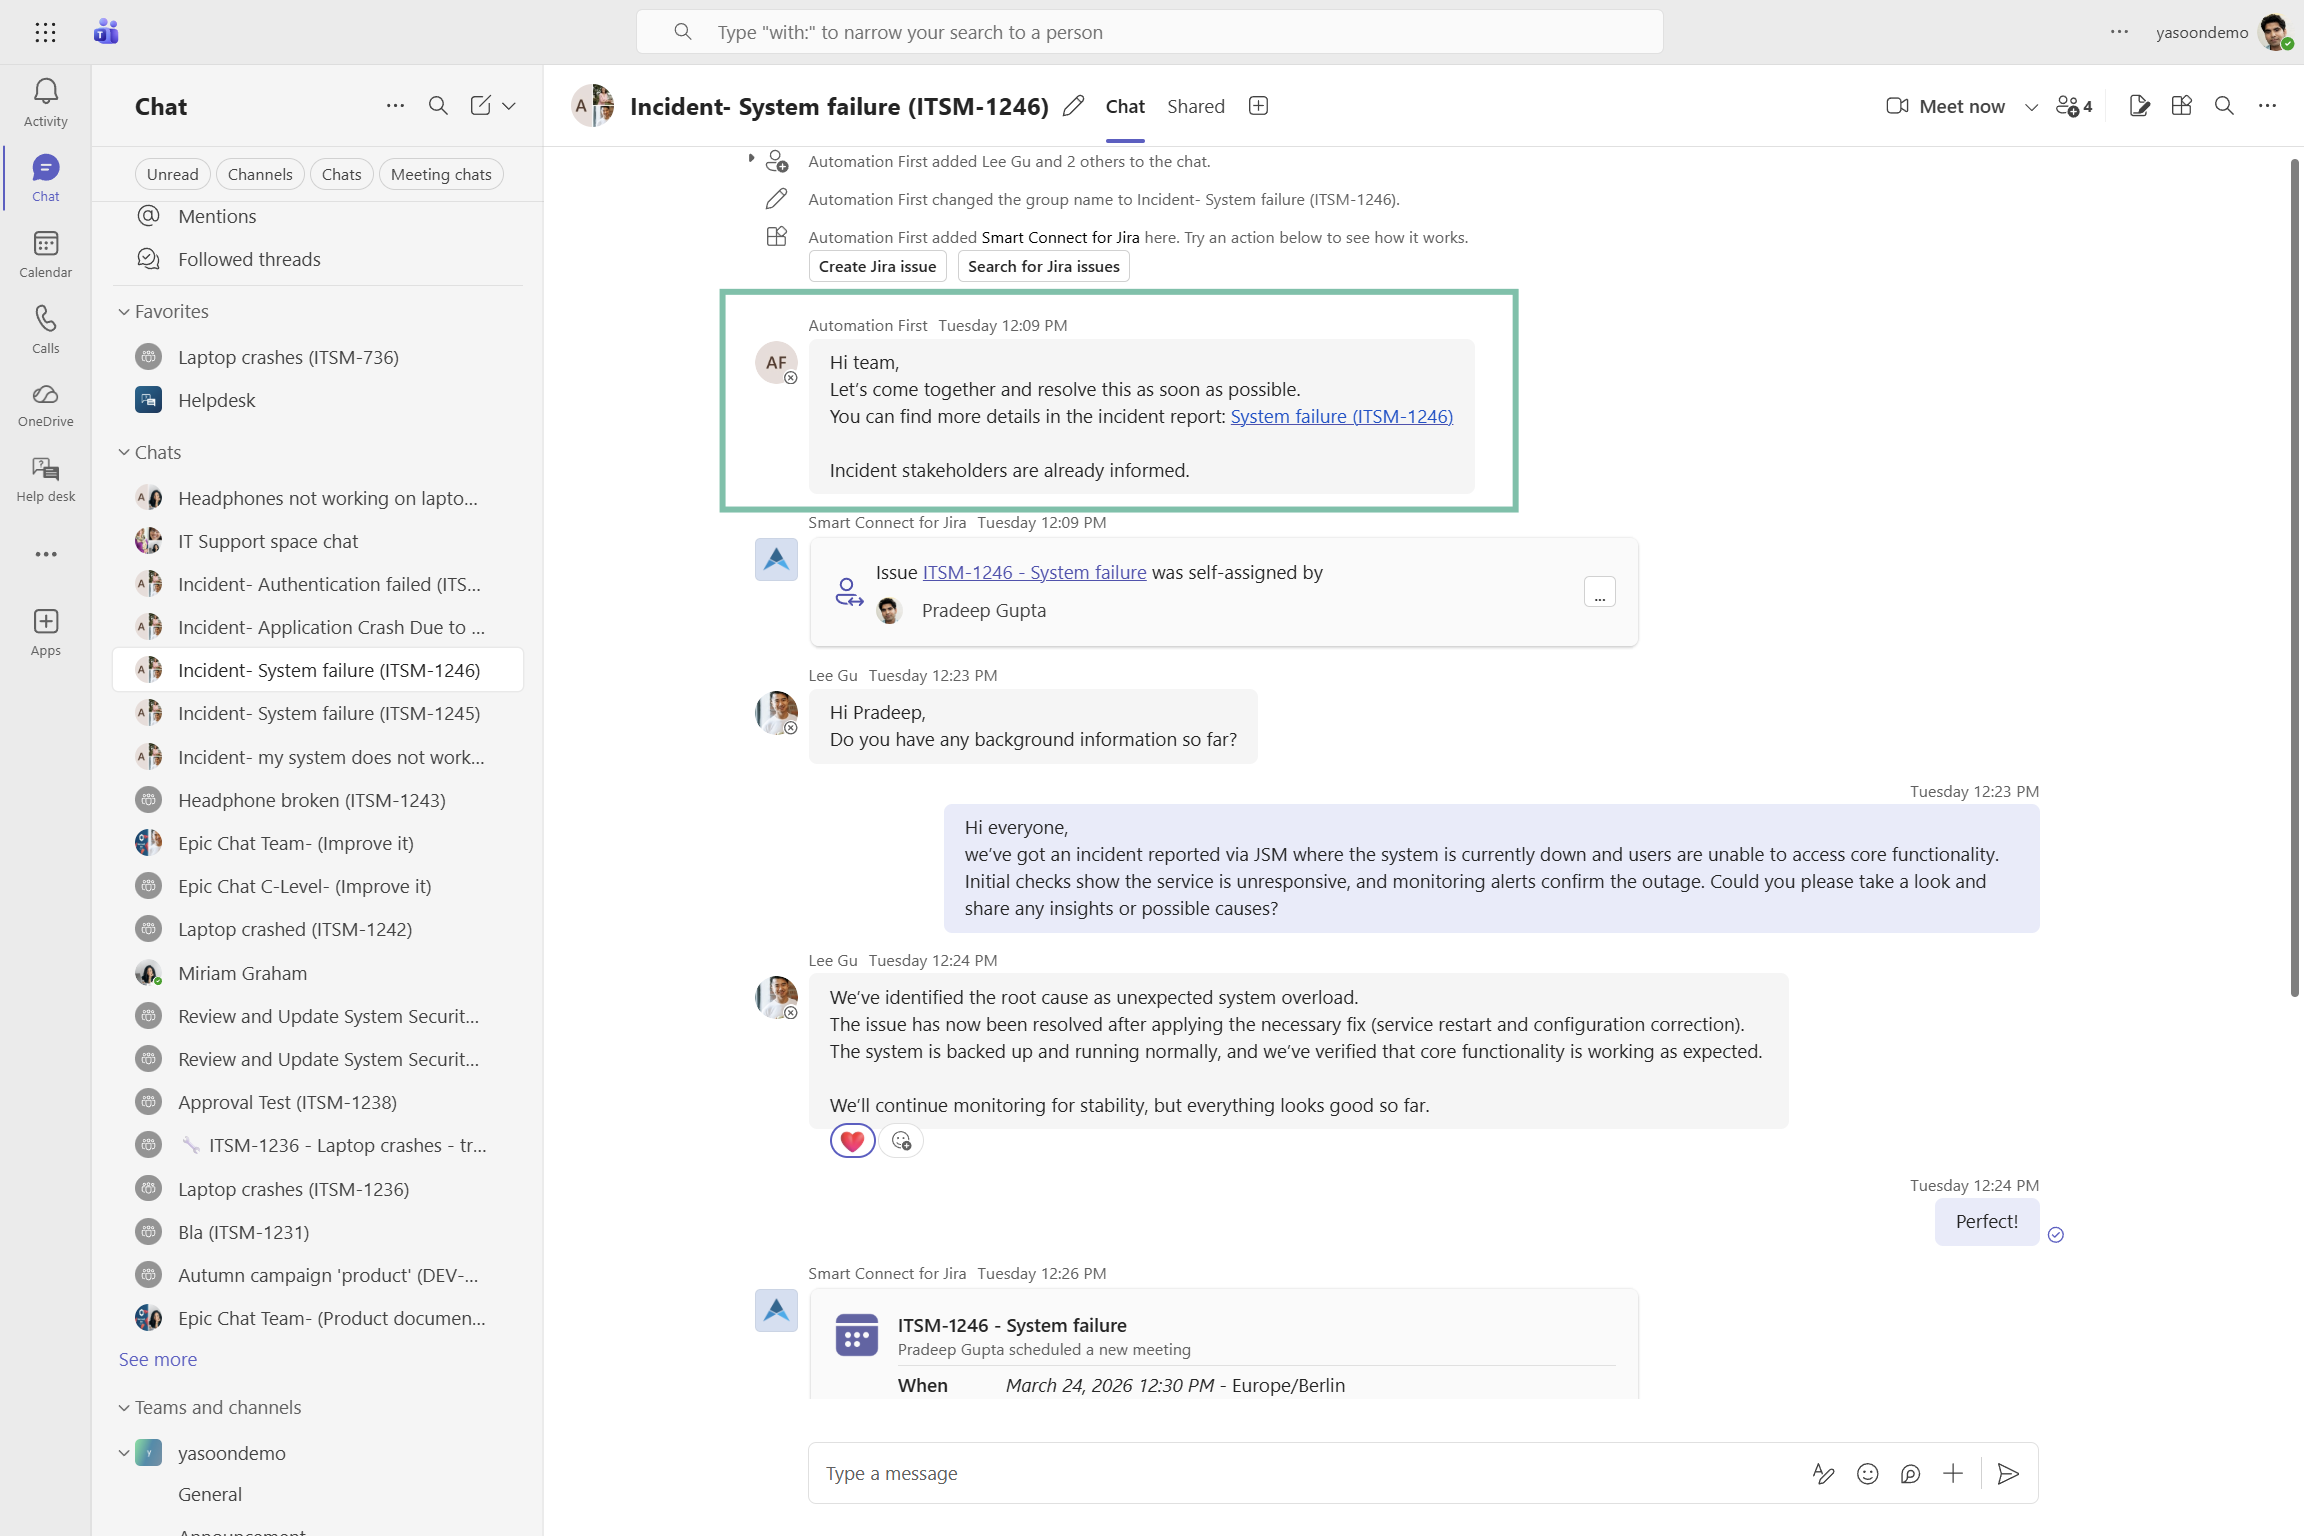Click the add tab plus icon
The image size is (2304, 1536).
tap(1258, 106)
